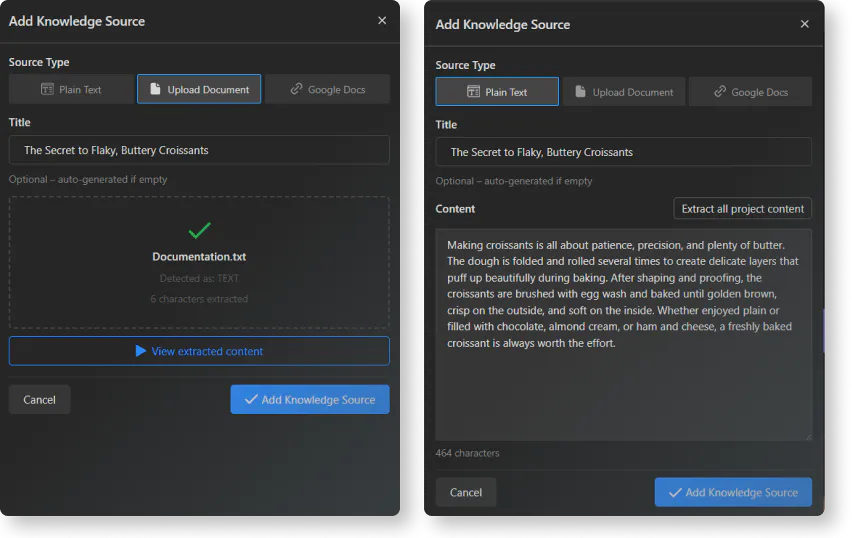Close the left Add Knowledge Source dialog
Image resolution: width=852 pixels, height=538 pixels.
(x=382, y=21)
